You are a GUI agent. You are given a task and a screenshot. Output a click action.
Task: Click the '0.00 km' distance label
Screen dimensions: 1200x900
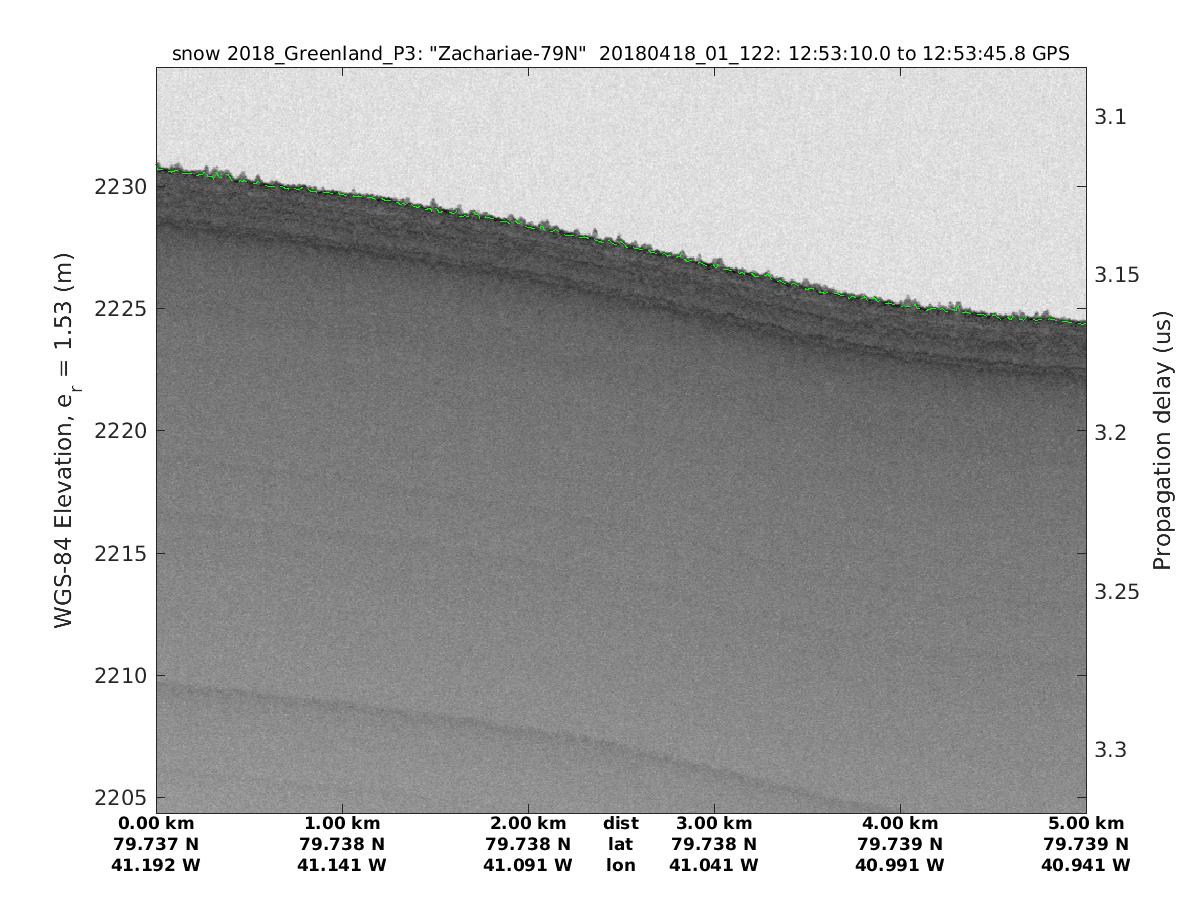coord(157,824)
